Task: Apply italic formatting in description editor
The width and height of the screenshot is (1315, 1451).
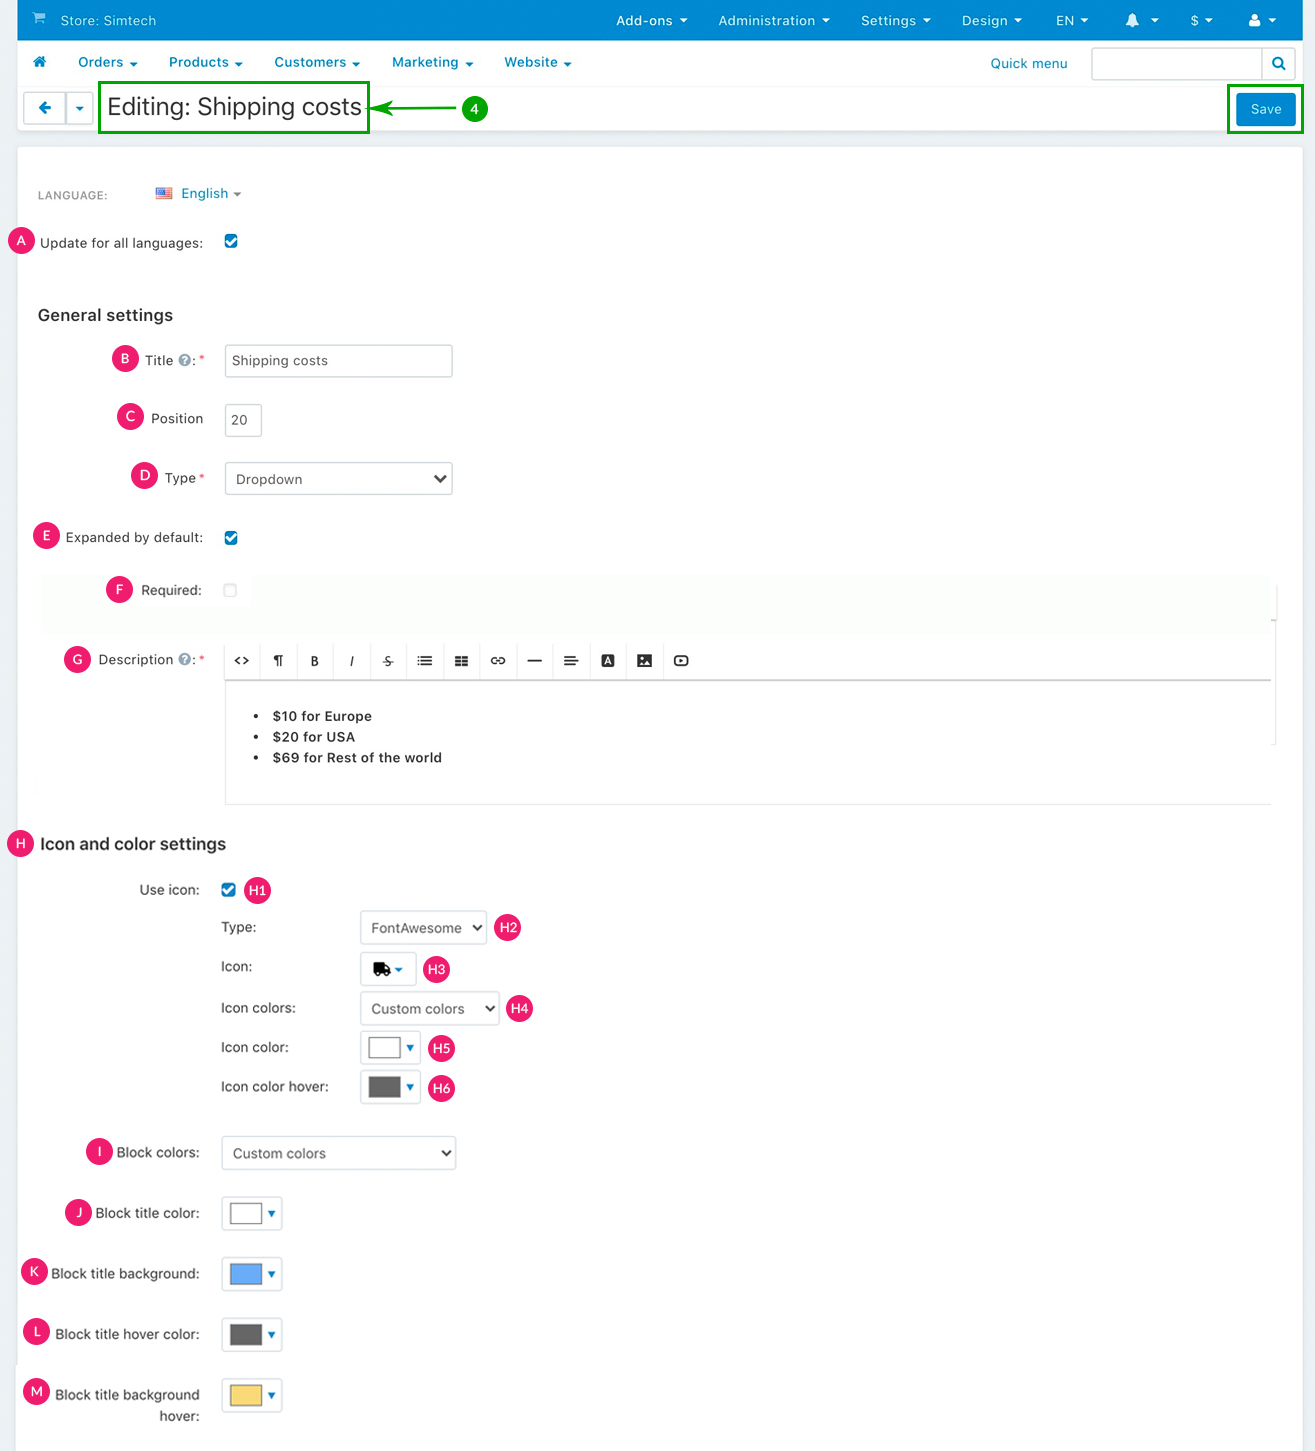Action: (351, 661)
